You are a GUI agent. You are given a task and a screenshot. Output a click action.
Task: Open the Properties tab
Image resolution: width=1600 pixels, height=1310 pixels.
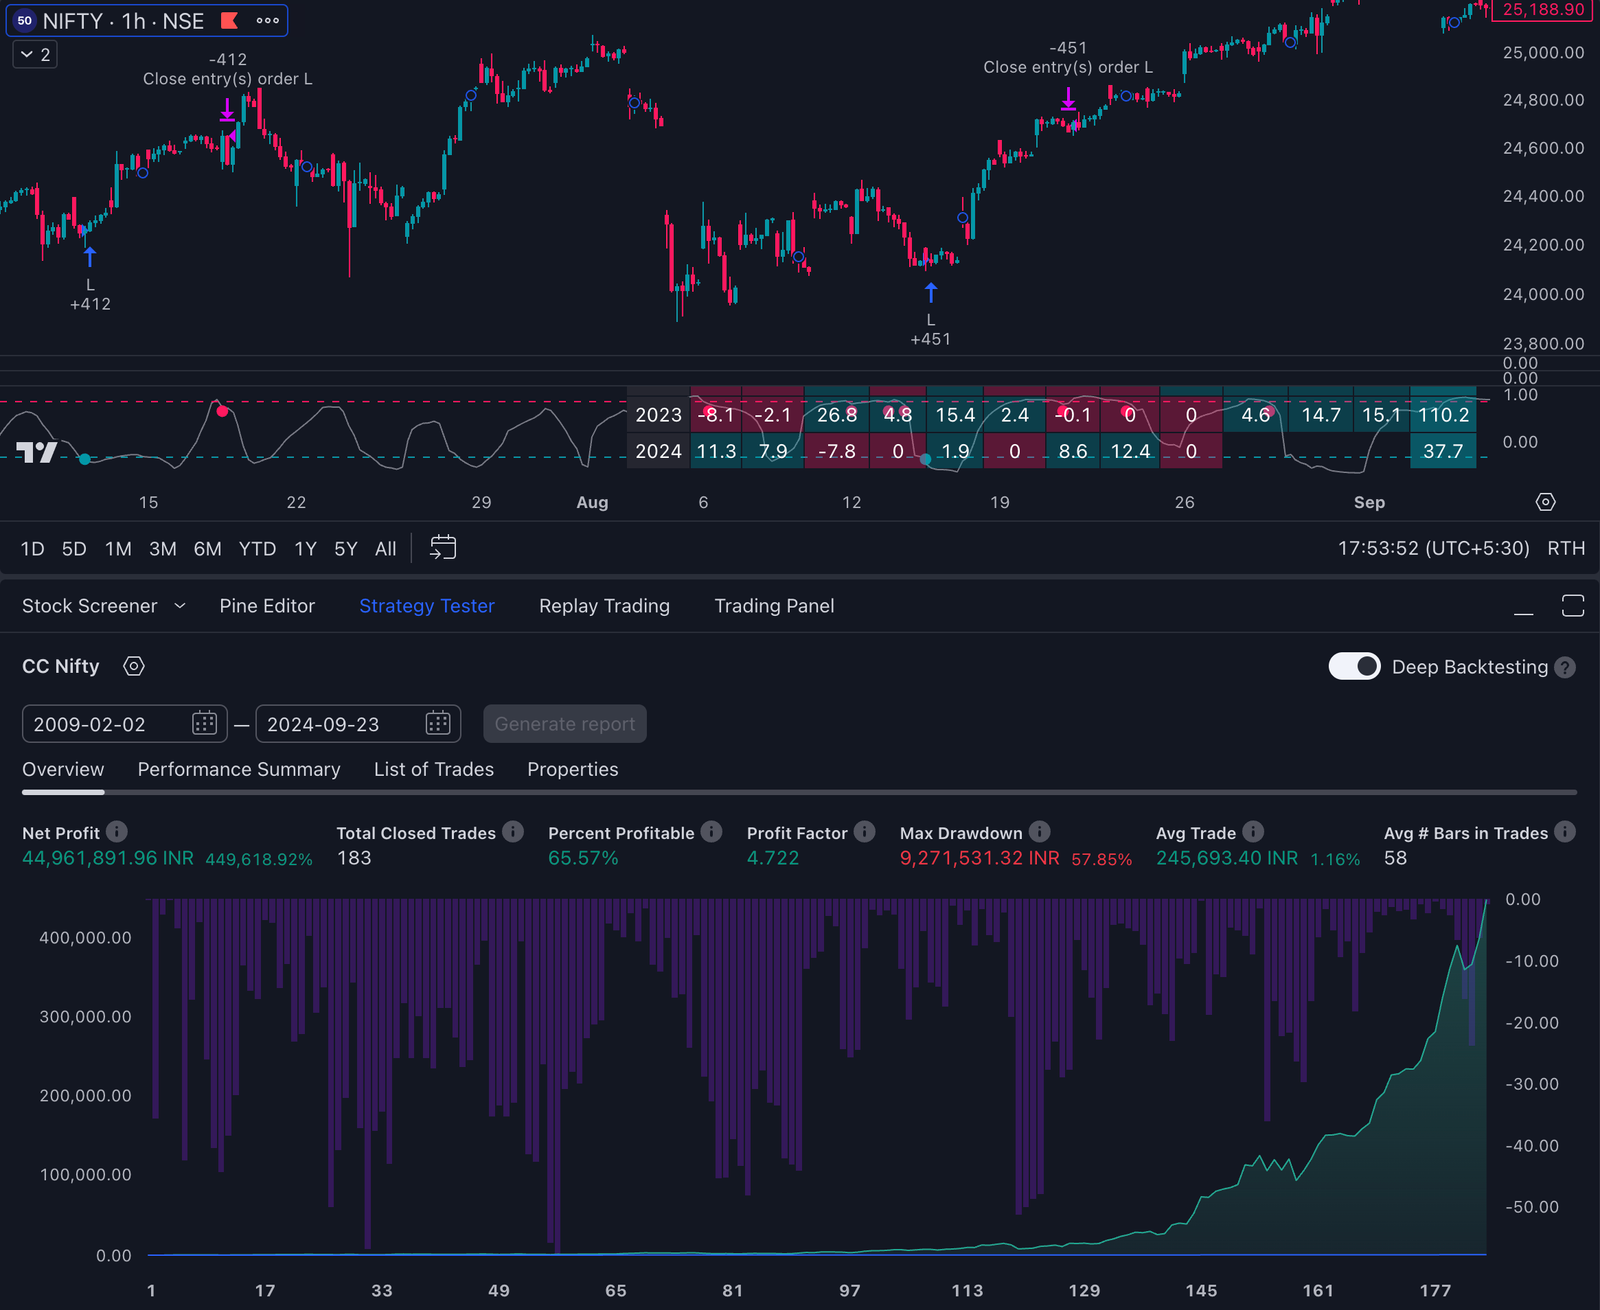click(573, 769)
